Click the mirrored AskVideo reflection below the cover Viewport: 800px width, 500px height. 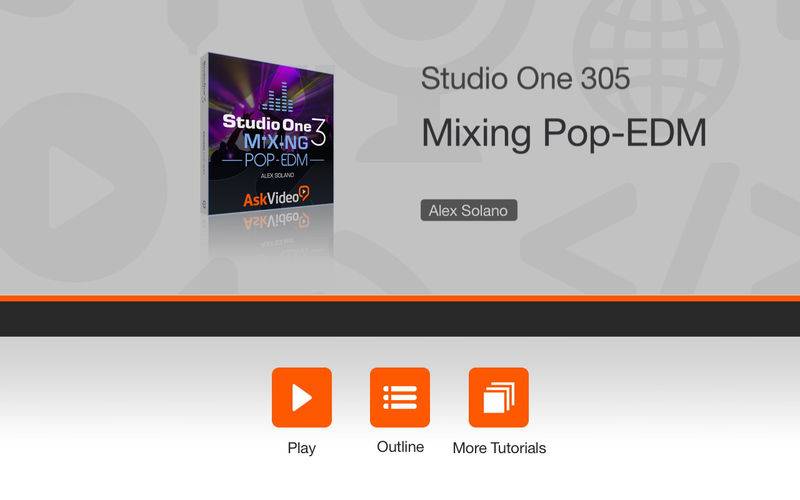click(276, 221)
